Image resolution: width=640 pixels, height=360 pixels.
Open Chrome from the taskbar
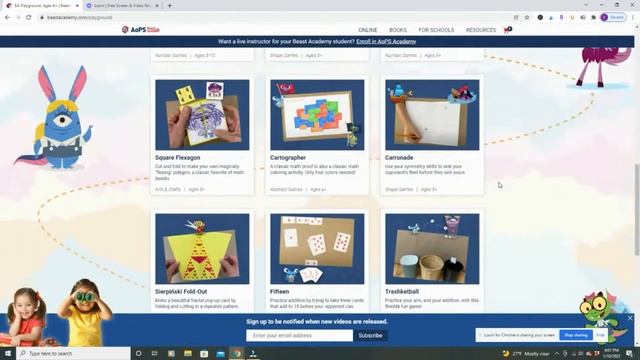pyautogui.click(x=237, y=353)
